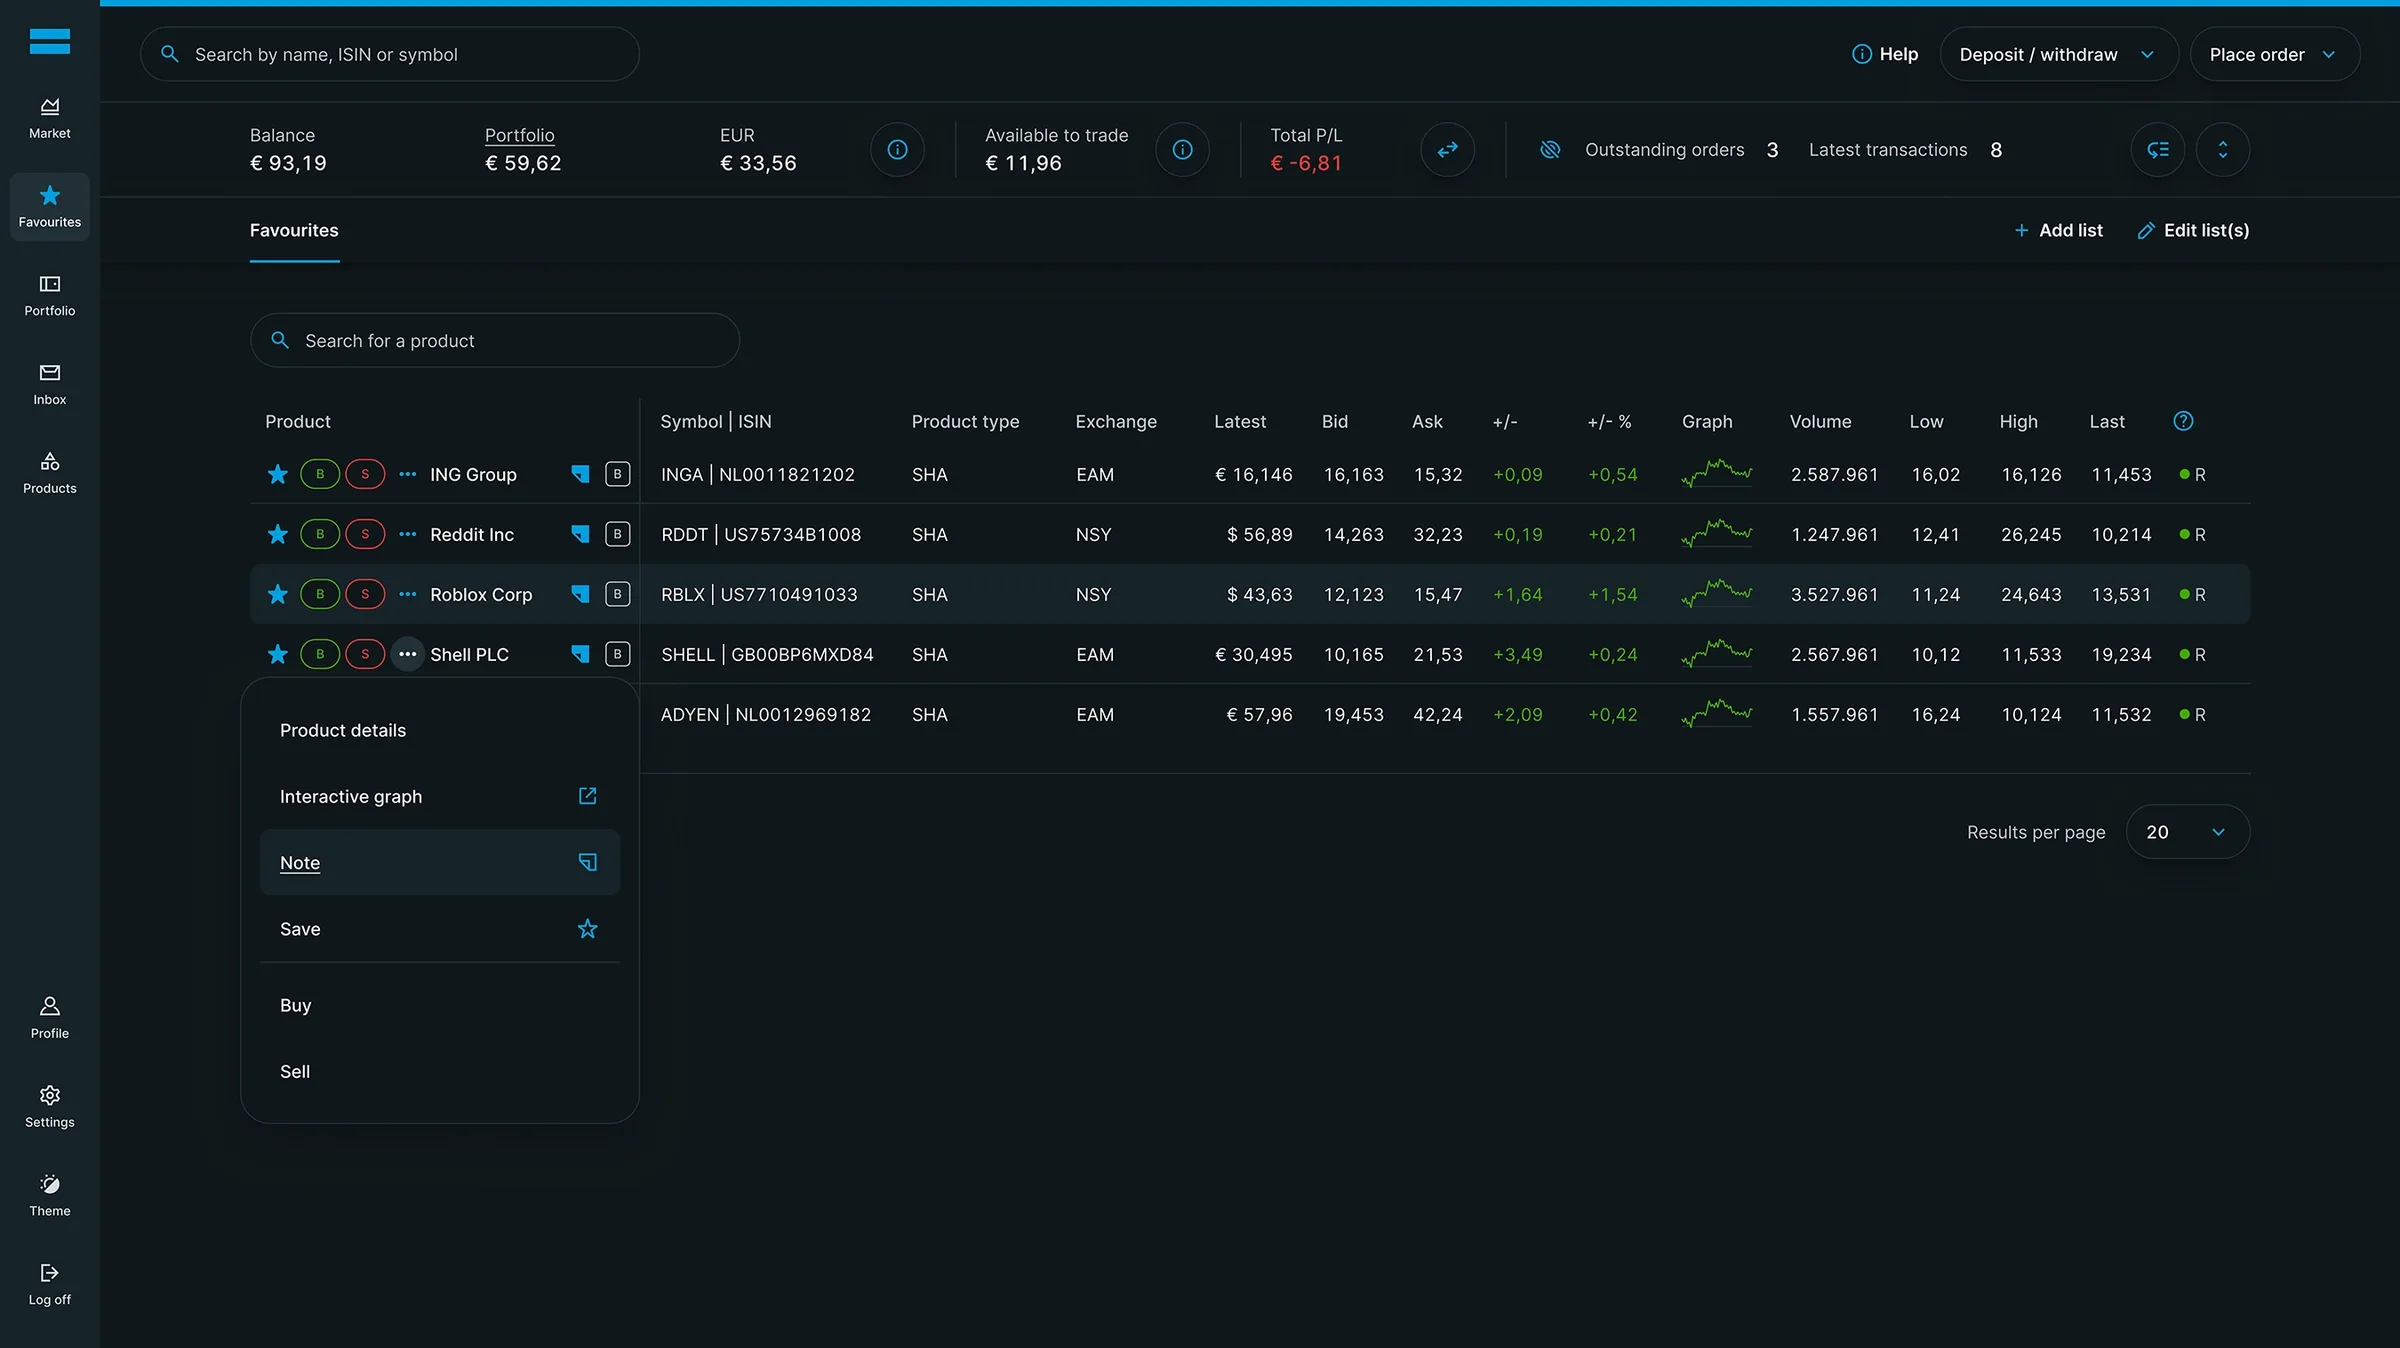Image resolution: width=2400 pixels, height=1348 pixels.
Task: Open the ADYEN row mini graph
Action: point(1716,713)
